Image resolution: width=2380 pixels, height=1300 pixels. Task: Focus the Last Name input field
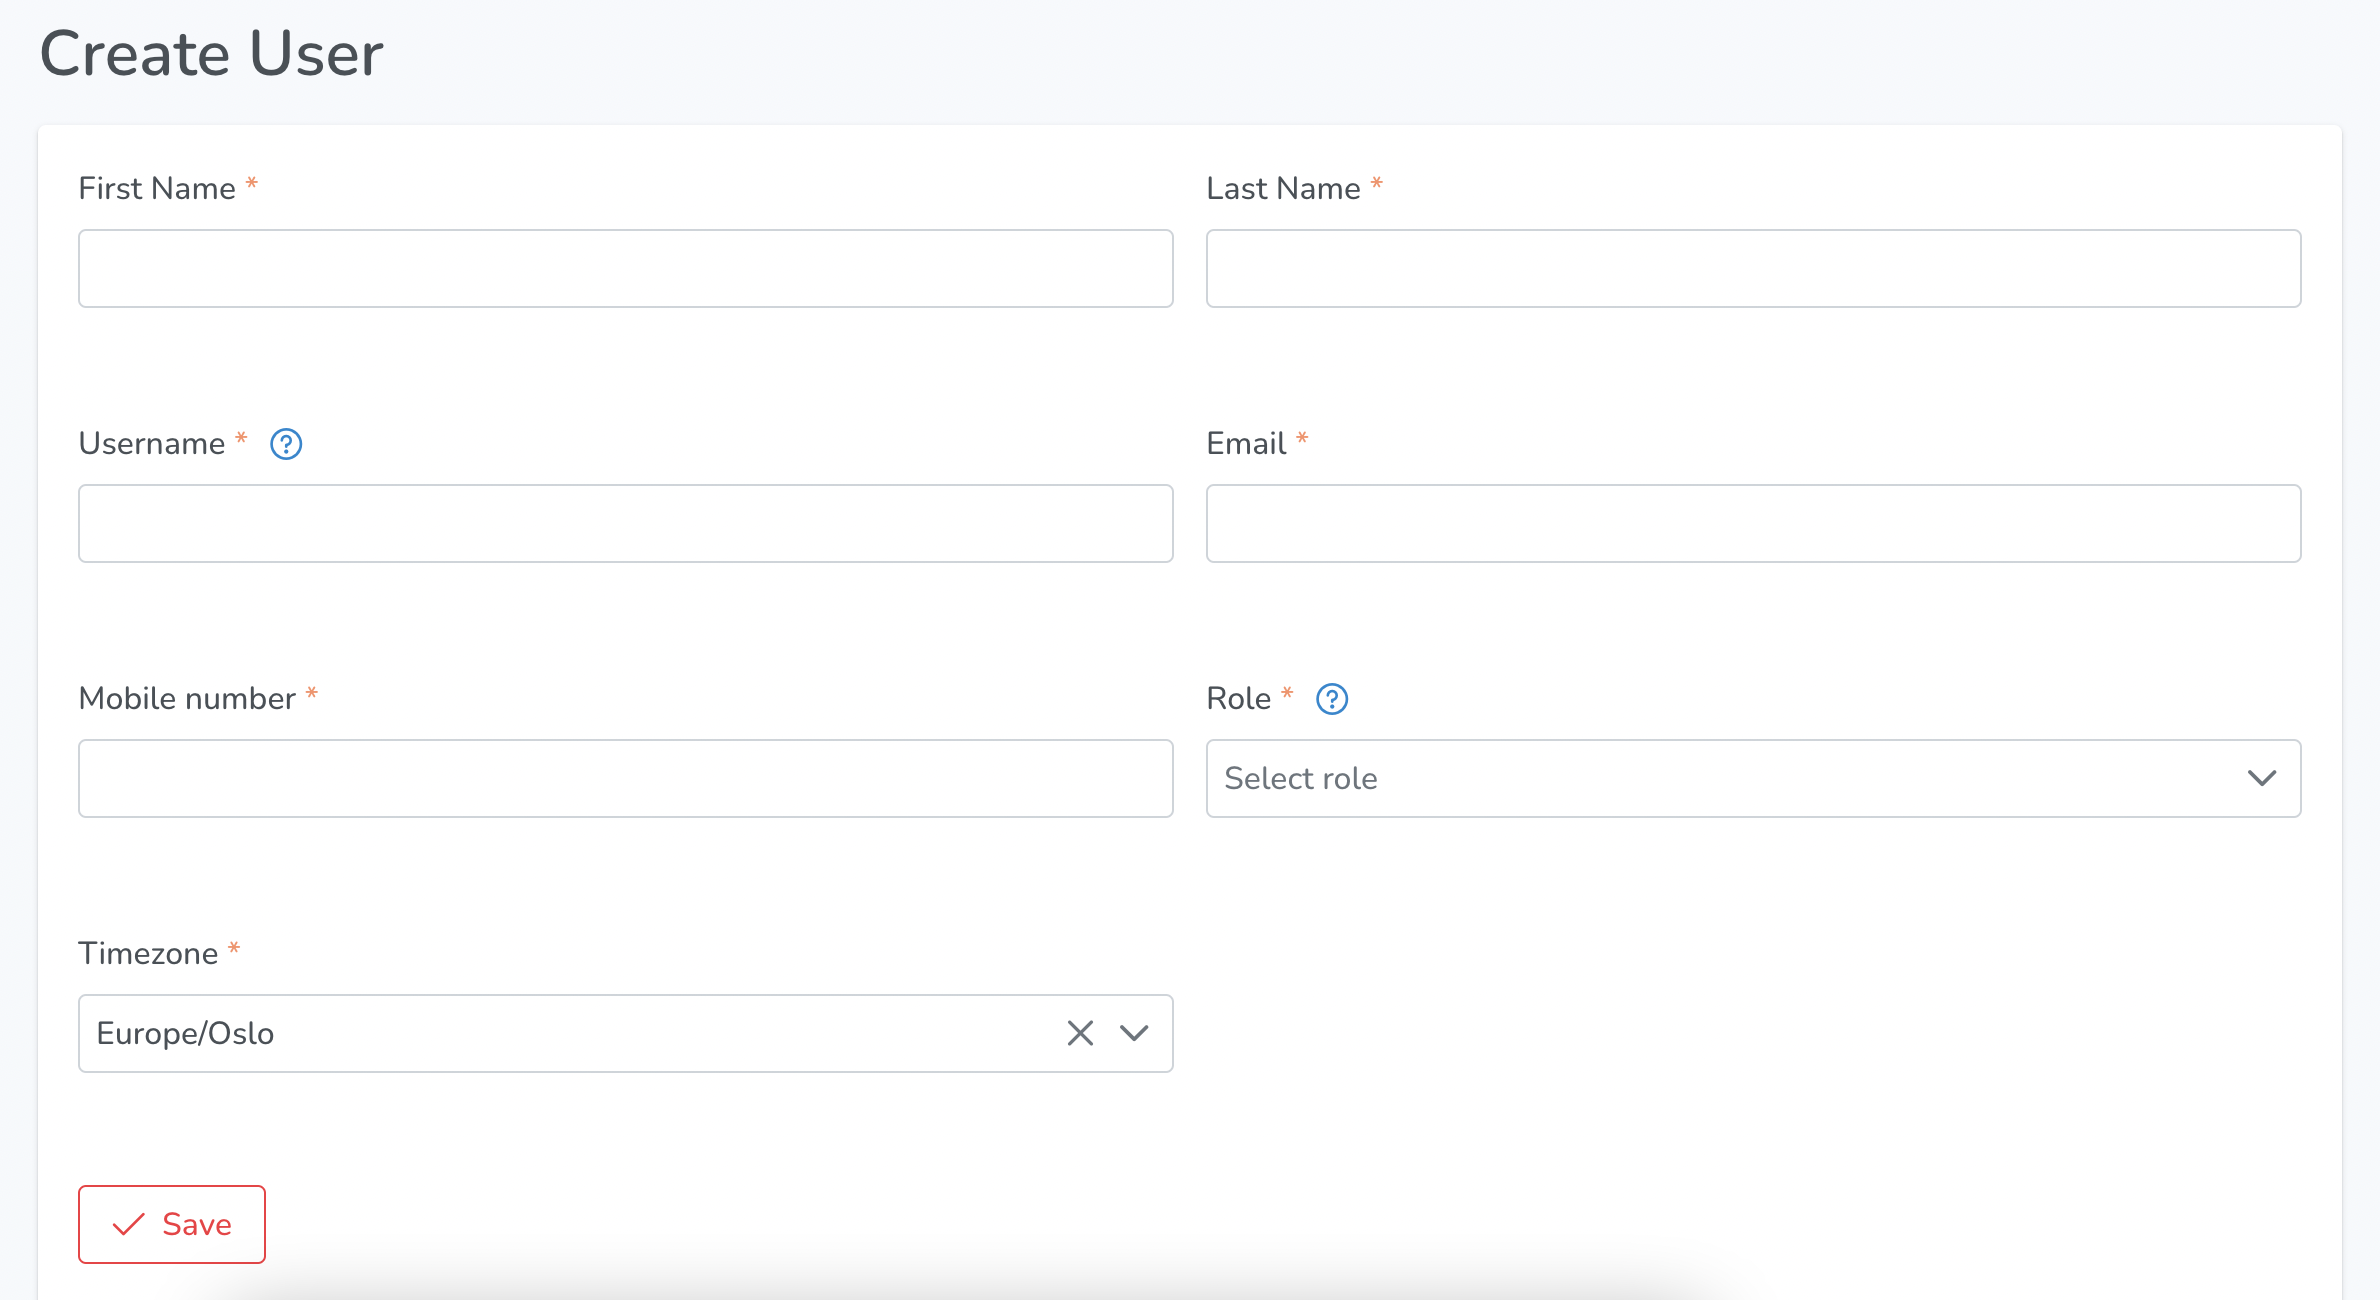click(1753, 268)
